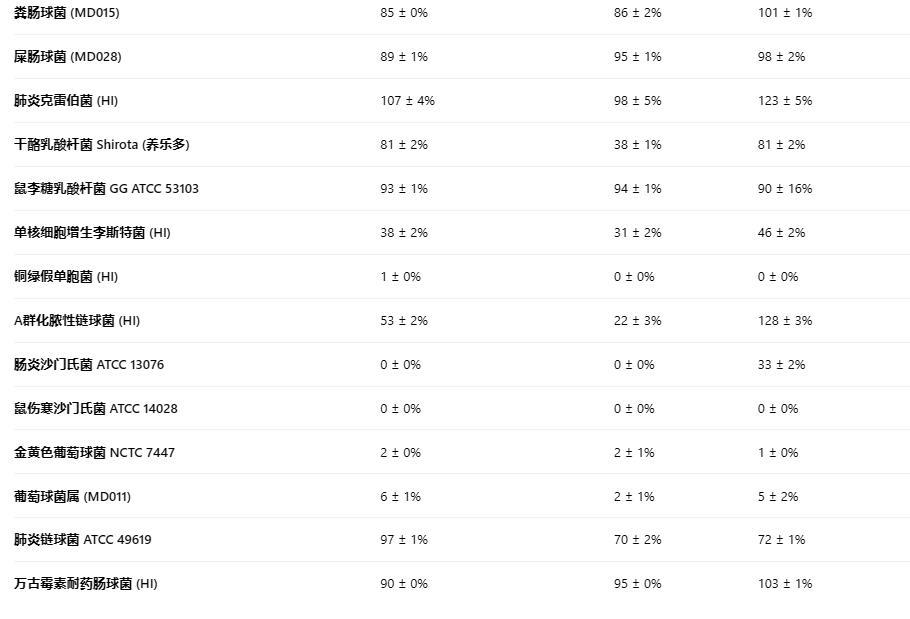The width and height of the screenshot is (910, 619).
Task: Select the 103 ± 1% cell
Action: [784, 584]
